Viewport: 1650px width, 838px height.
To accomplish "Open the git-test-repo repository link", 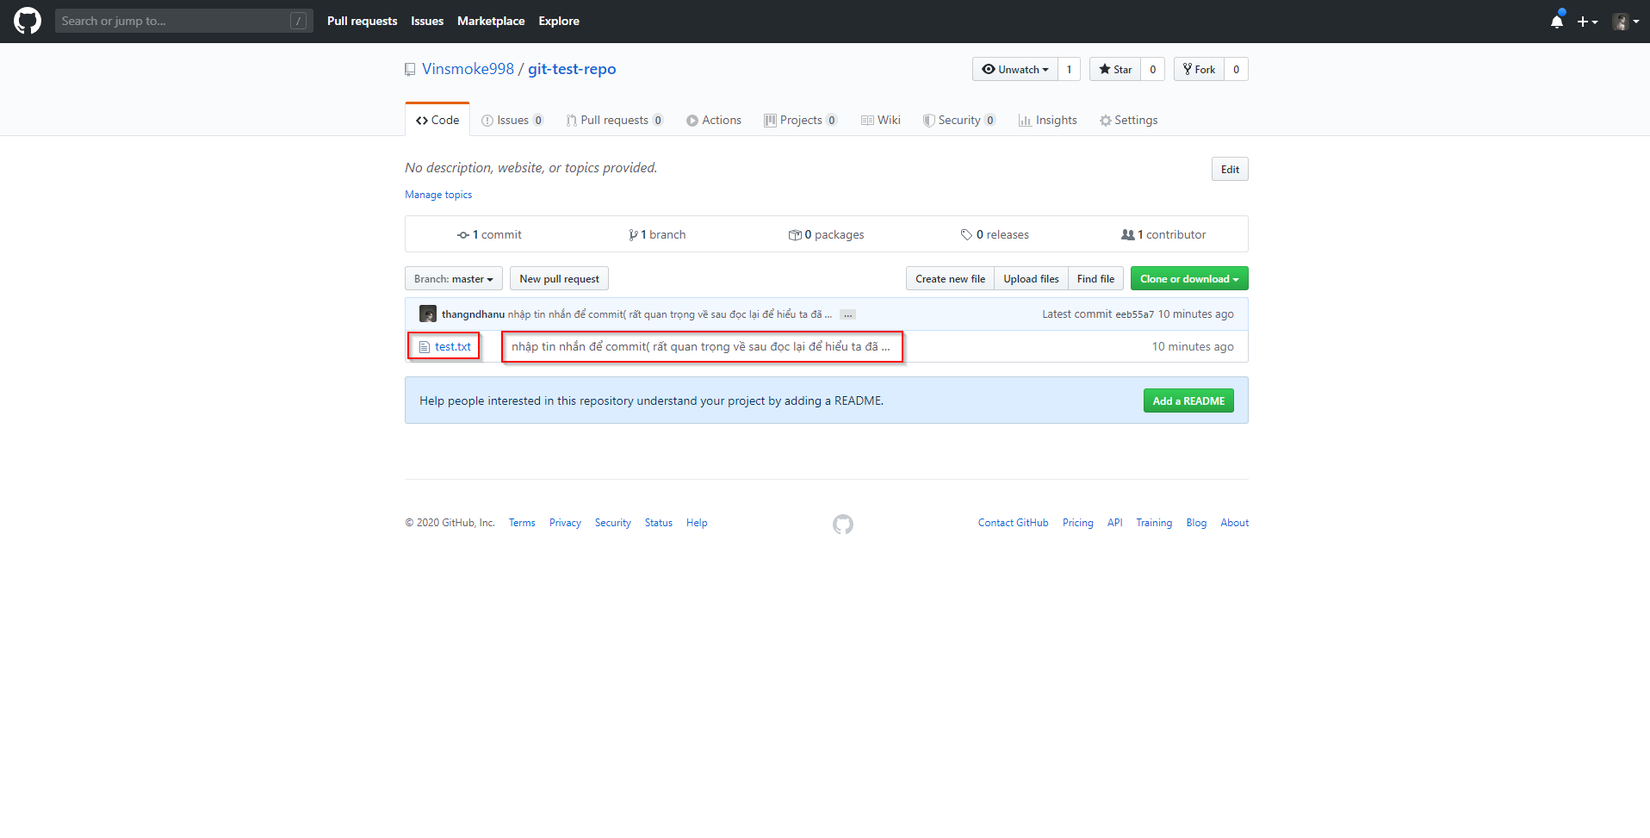I will coord(572,69).
